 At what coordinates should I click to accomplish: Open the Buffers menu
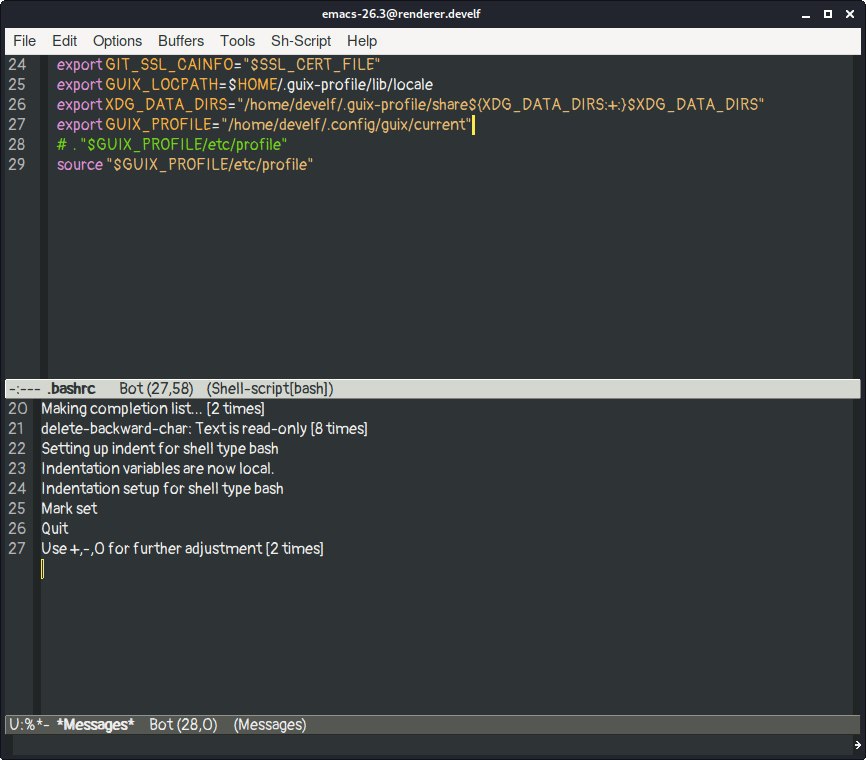click(181, 41)
